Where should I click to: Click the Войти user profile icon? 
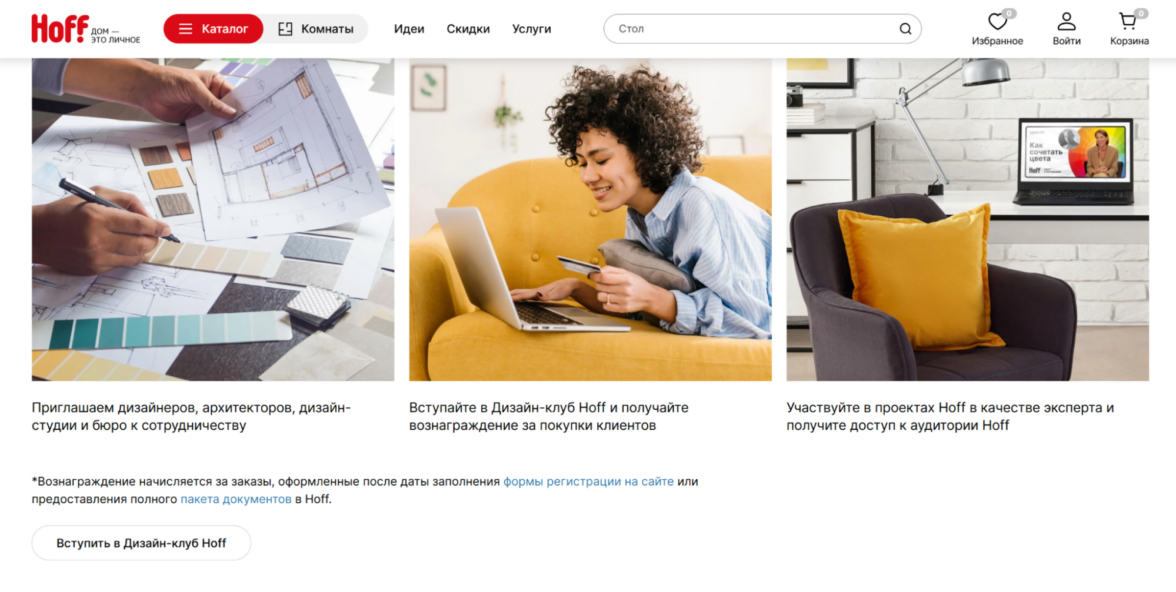pos(1066,21)
